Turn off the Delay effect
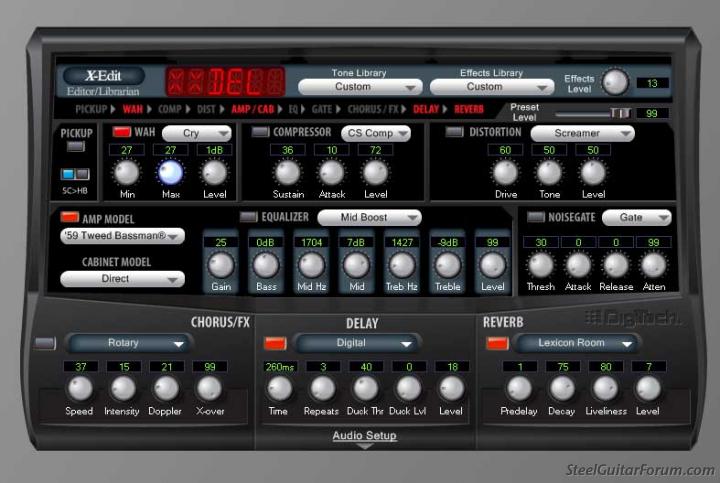 point(276,343)
